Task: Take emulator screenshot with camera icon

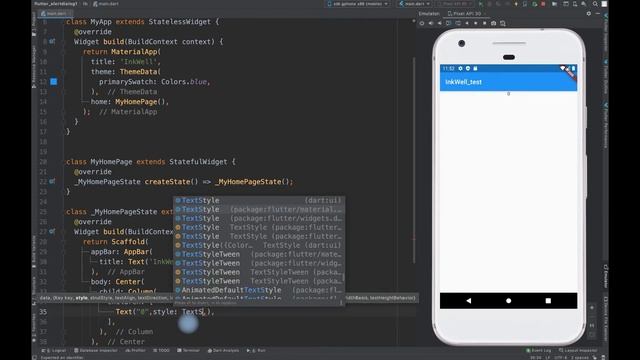Action: 493,23
